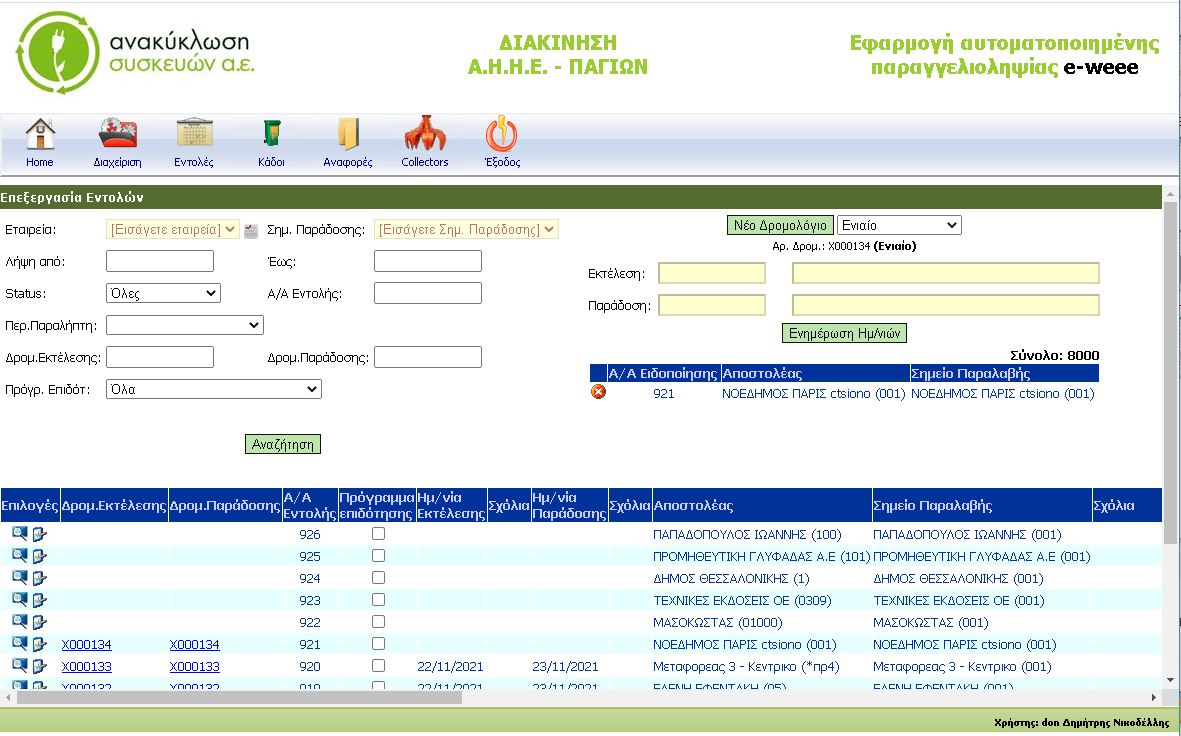Tick the subsidy checkbox for order 922
1181x736 pixels.
pos(378,621)
